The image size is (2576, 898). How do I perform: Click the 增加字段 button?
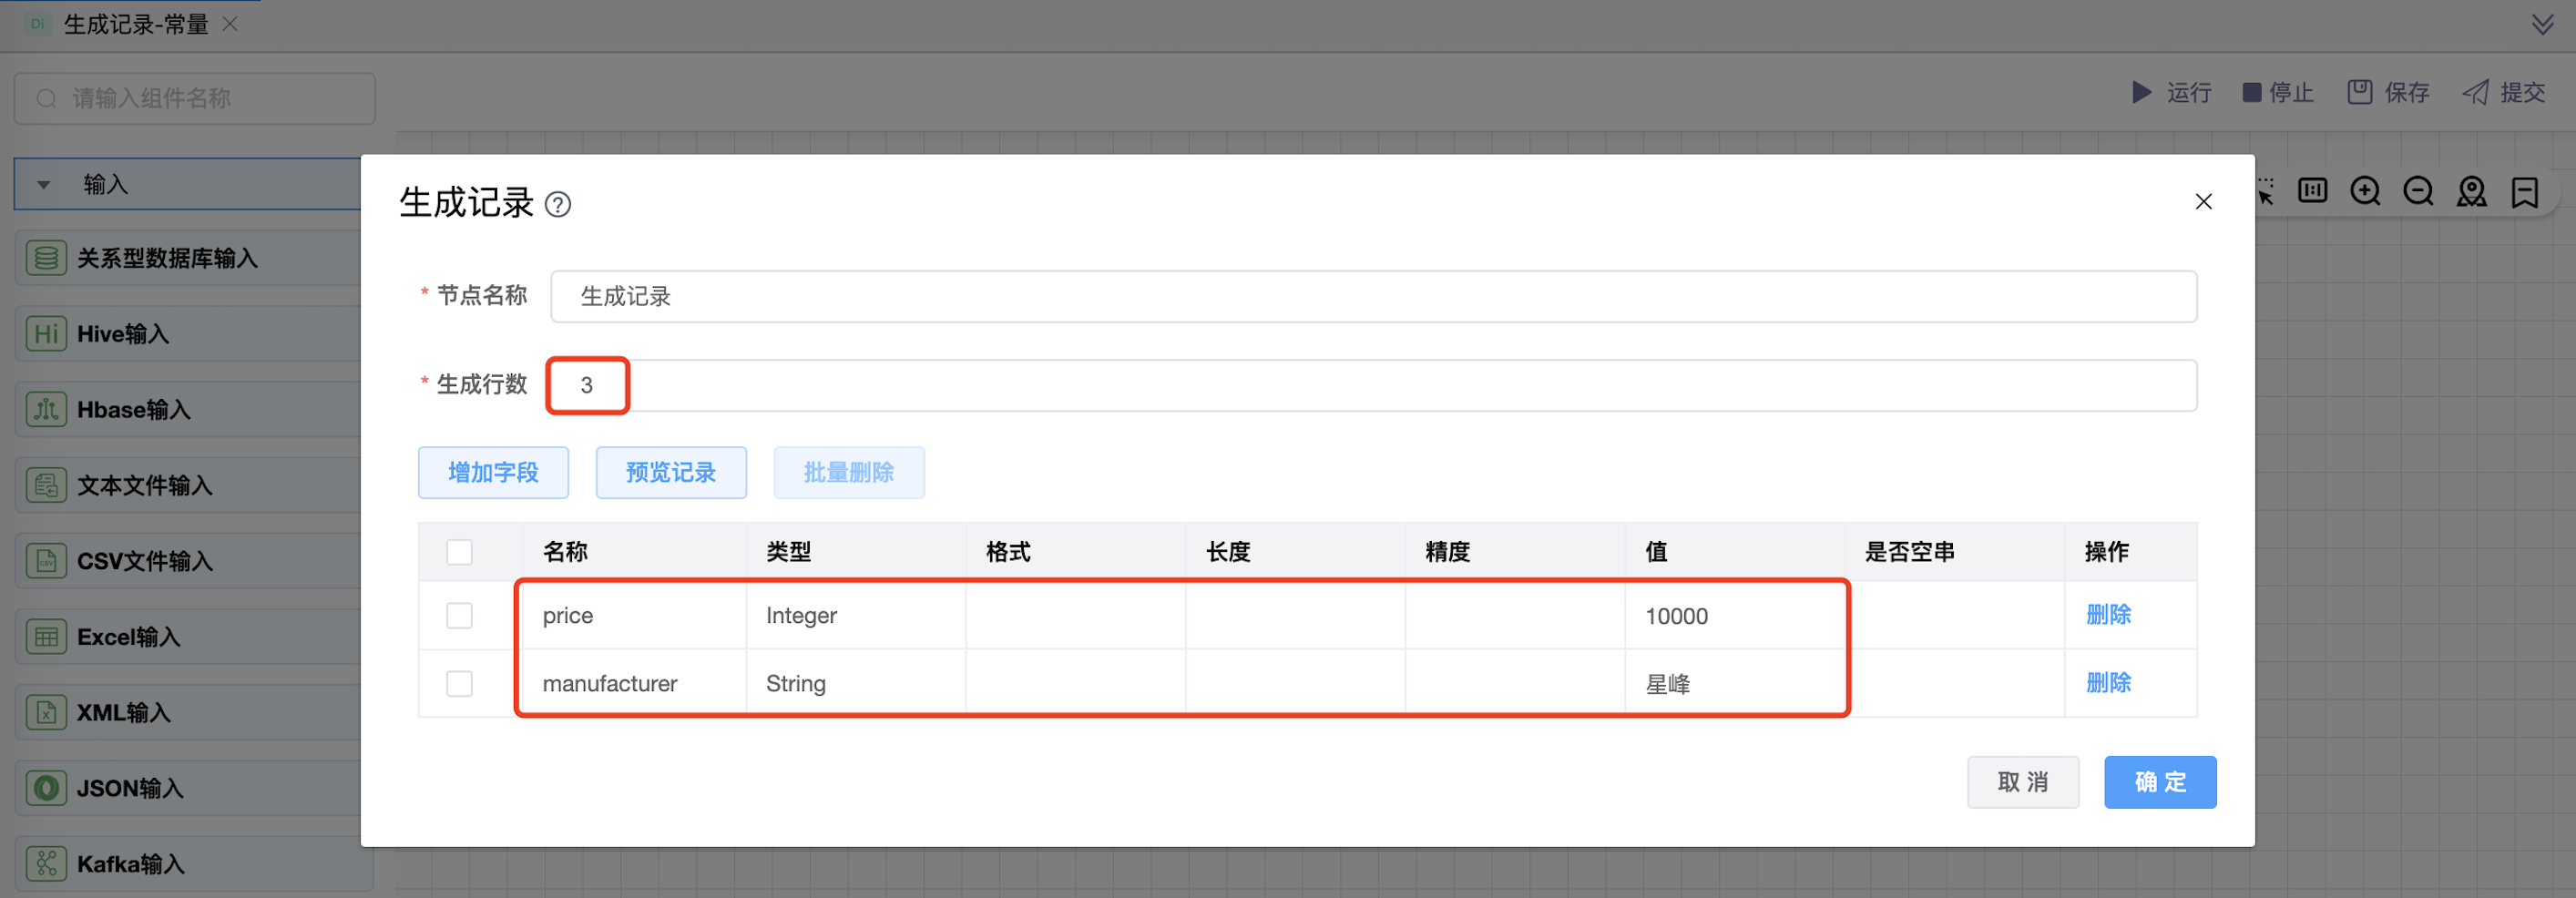493,472
